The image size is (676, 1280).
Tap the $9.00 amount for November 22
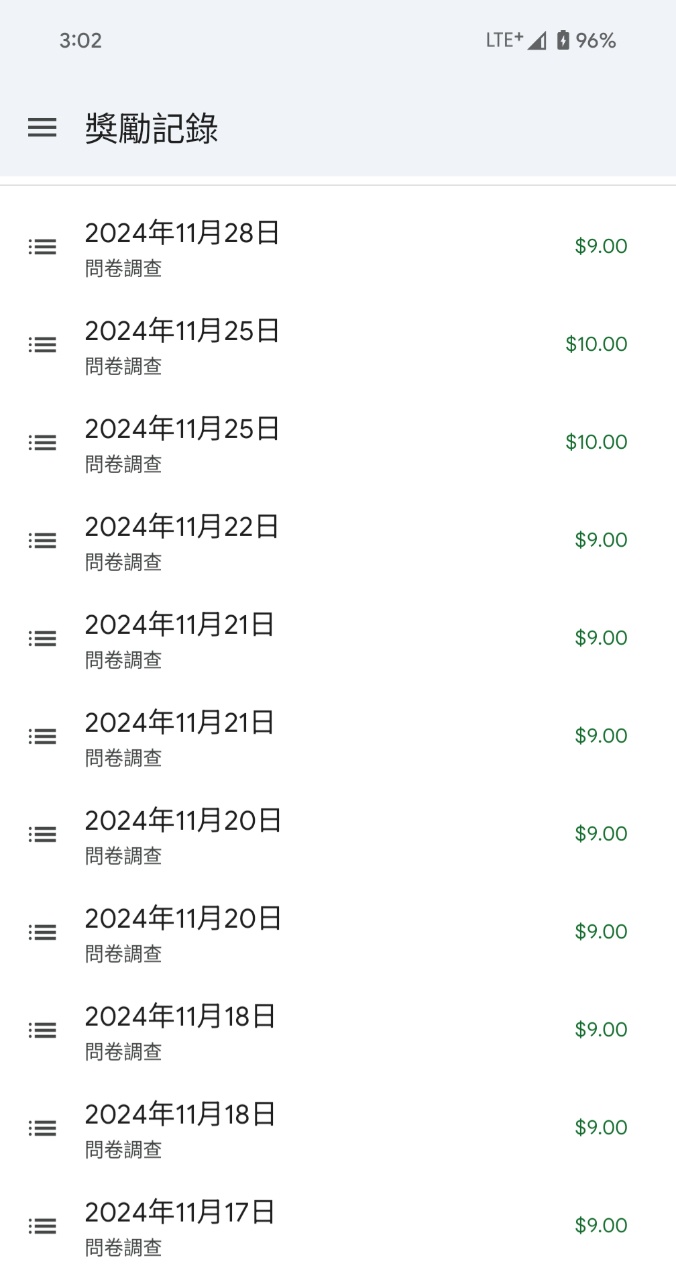tap(601, 541)
